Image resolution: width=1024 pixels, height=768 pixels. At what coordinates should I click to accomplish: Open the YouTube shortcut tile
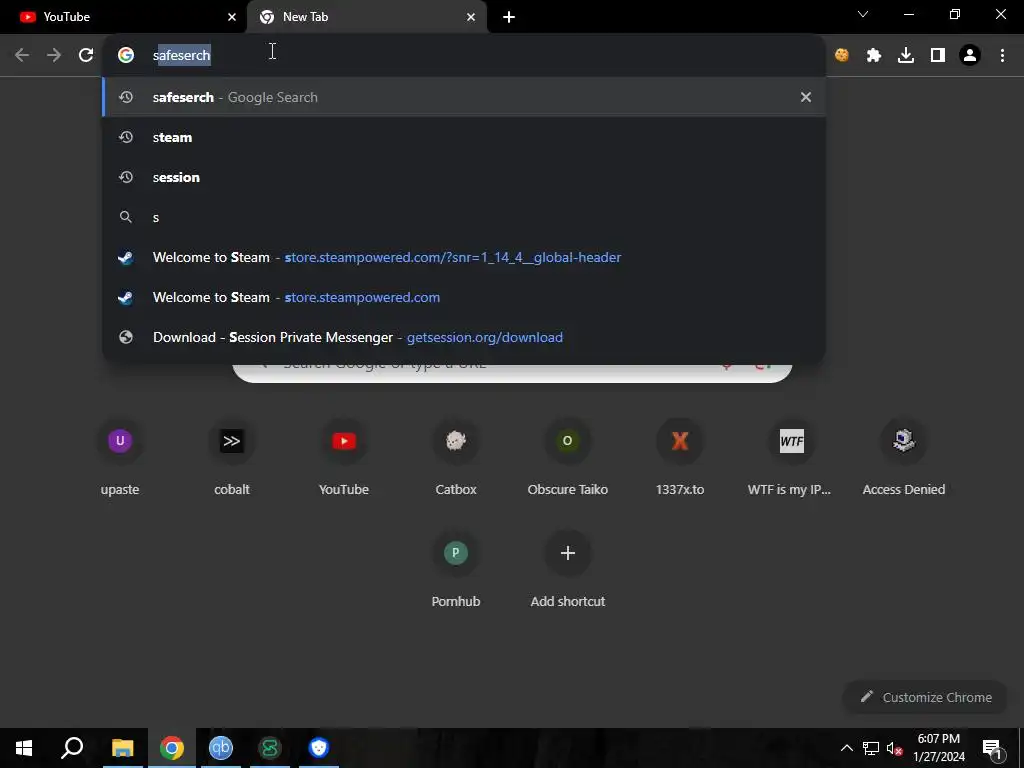click(x=344, y=457)
